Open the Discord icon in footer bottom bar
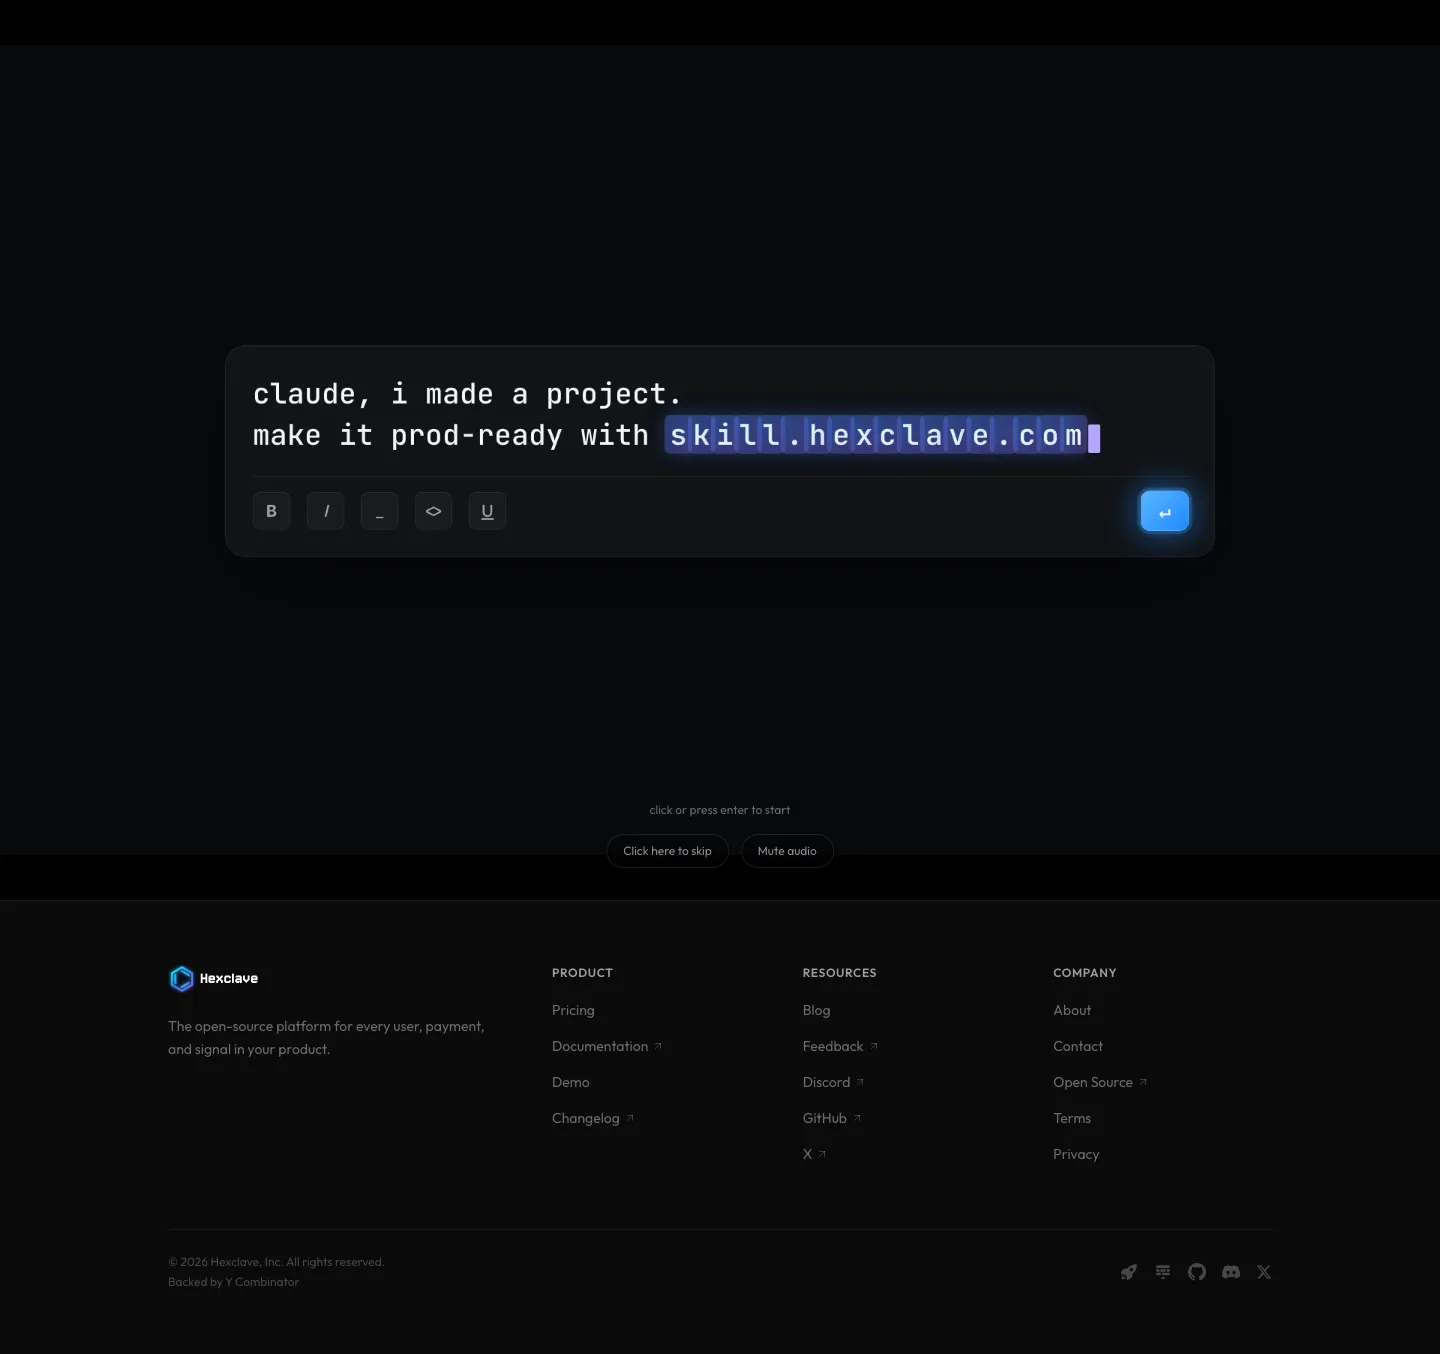Screen dimensions: 1440x1354 point(1231,1272)
